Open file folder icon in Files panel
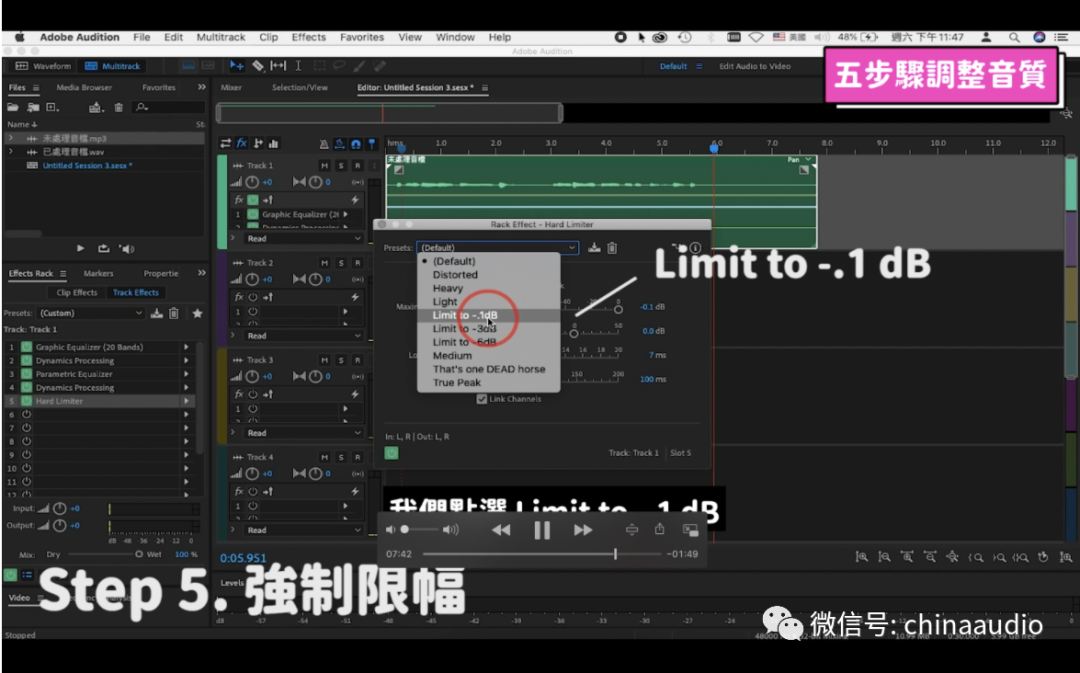 (x=13, y=107)
